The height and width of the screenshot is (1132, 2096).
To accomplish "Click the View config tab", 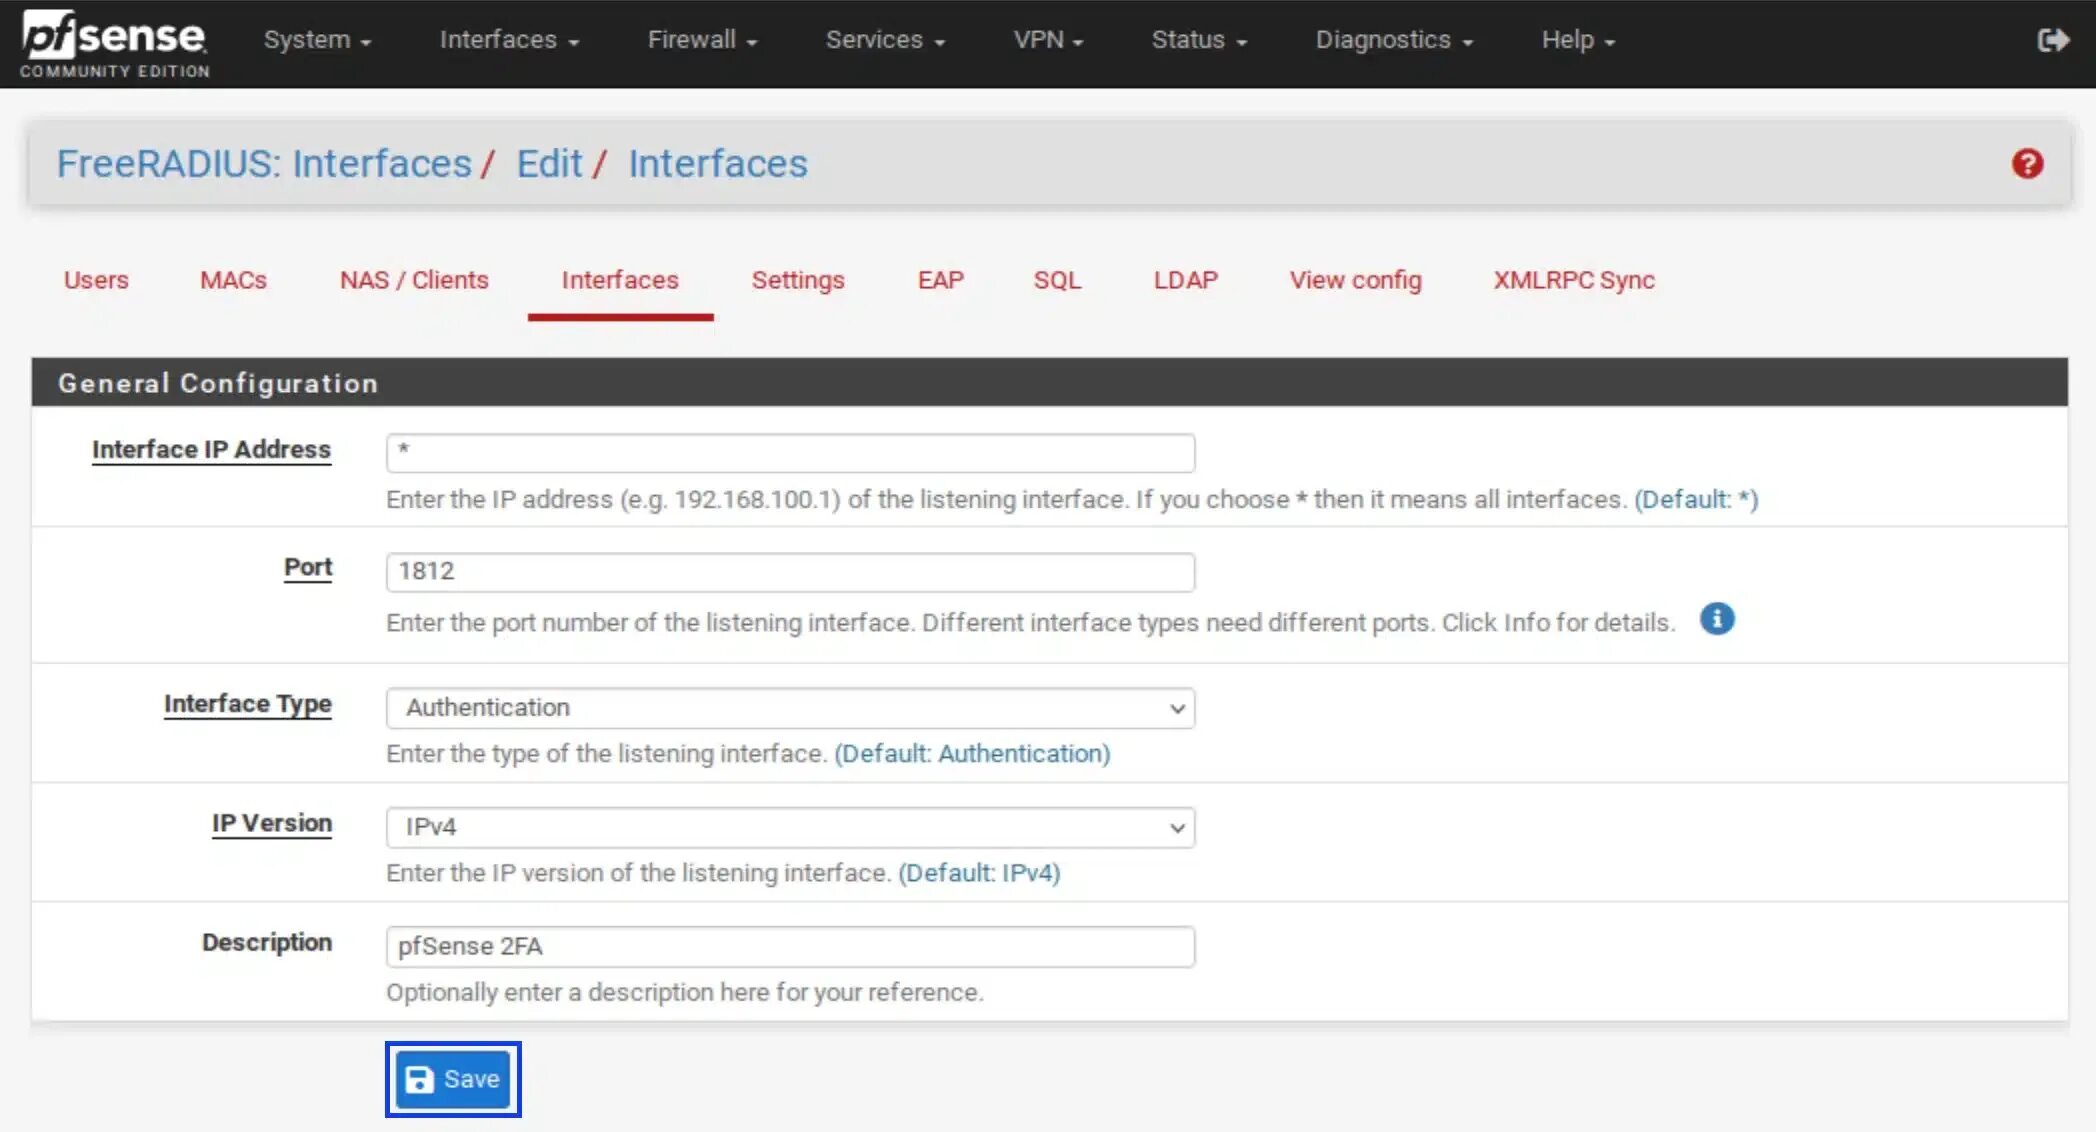I will point(1355,280).
